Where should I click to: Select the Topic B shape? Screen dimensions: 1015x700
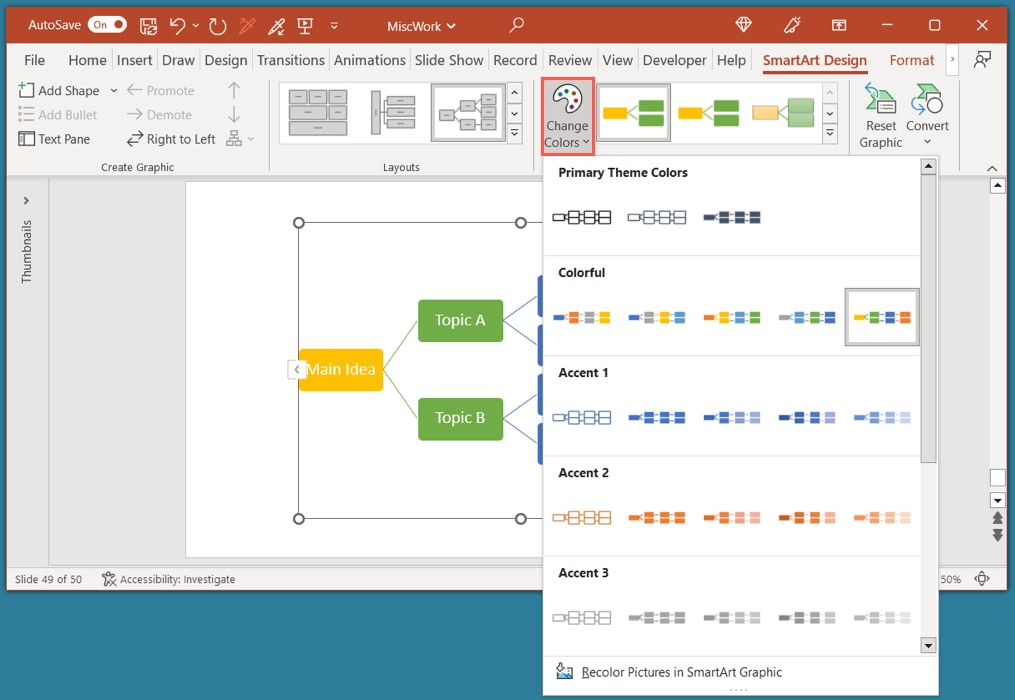(x=460, y=418)
